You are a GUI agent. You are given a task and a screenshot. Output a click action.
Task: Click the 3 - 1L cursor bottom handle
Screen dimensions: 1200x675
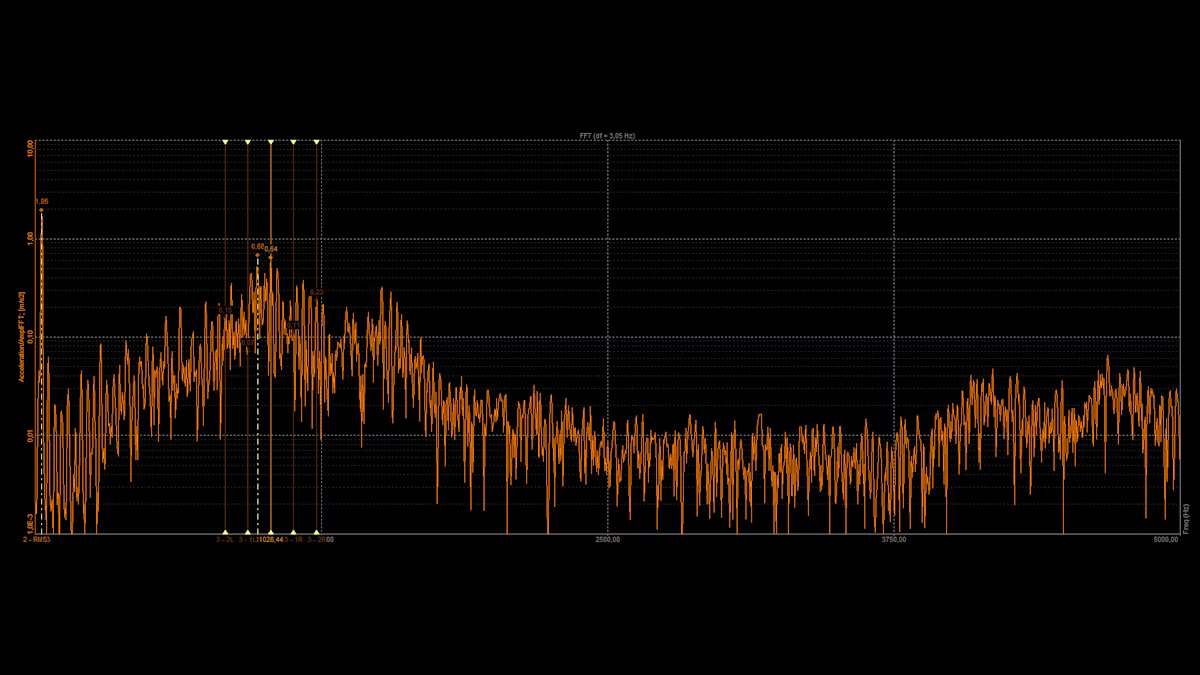pyautogui.click(x=248, y=532)
